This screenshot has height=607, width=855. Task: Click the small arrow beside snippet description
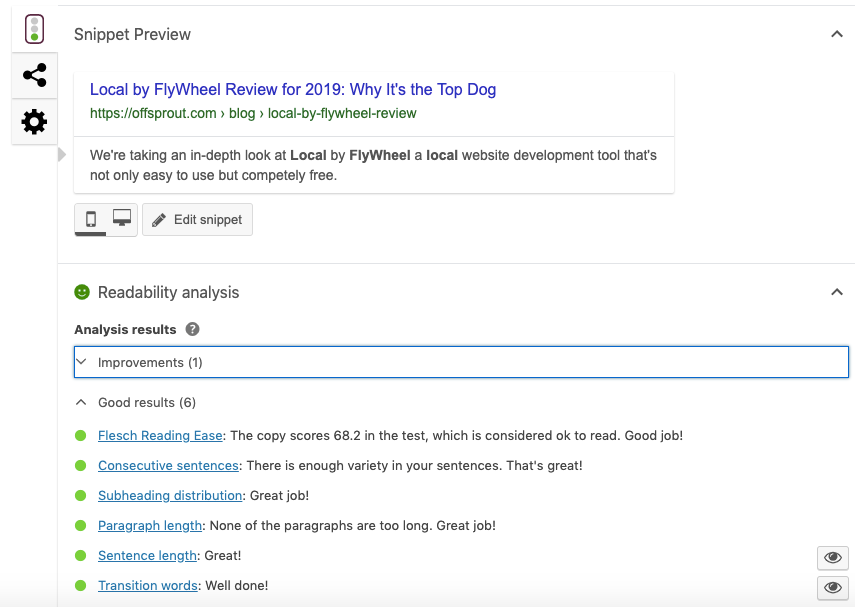click(62, 155)
